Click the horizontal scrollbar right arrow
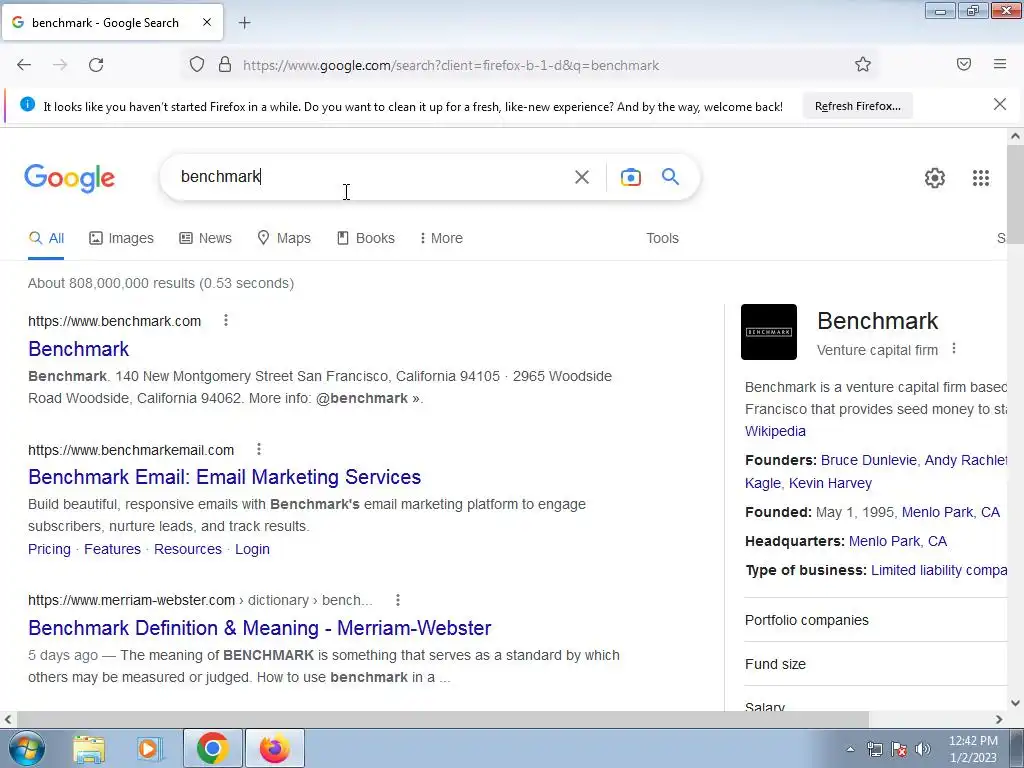1024x768 pixels. 999,719
